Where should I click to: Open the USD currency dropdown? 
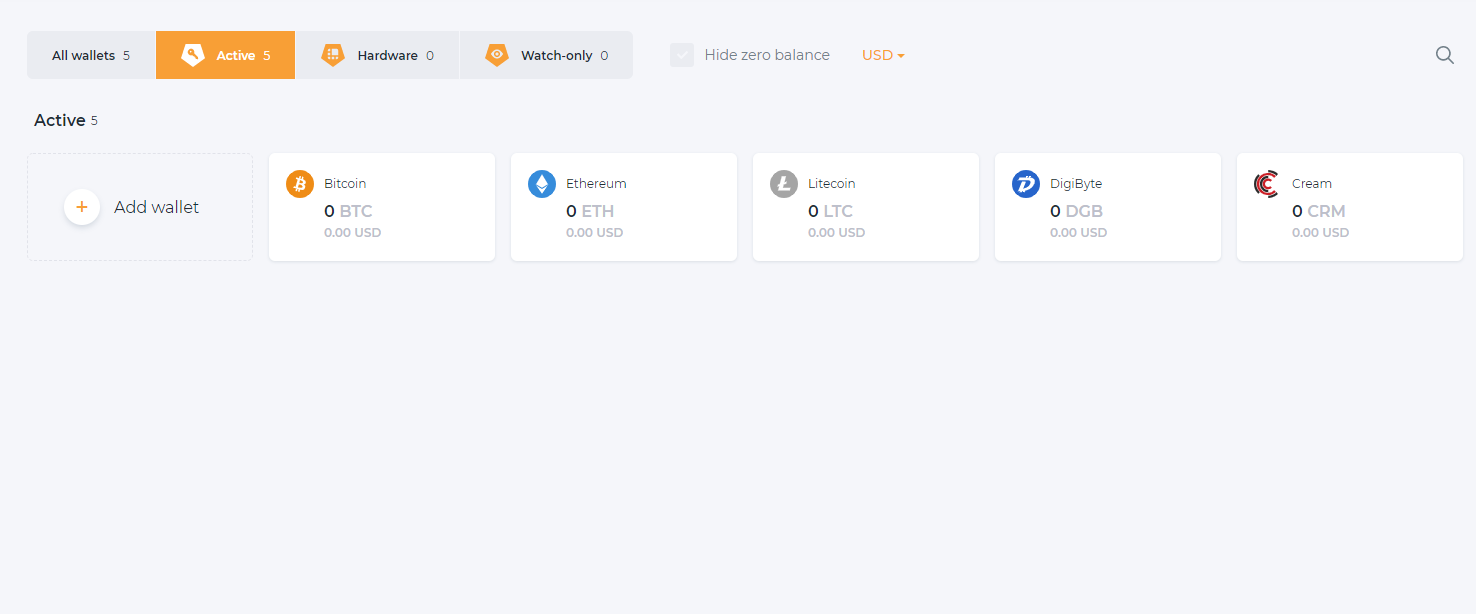pyautogui.click(x=883, y=55)
